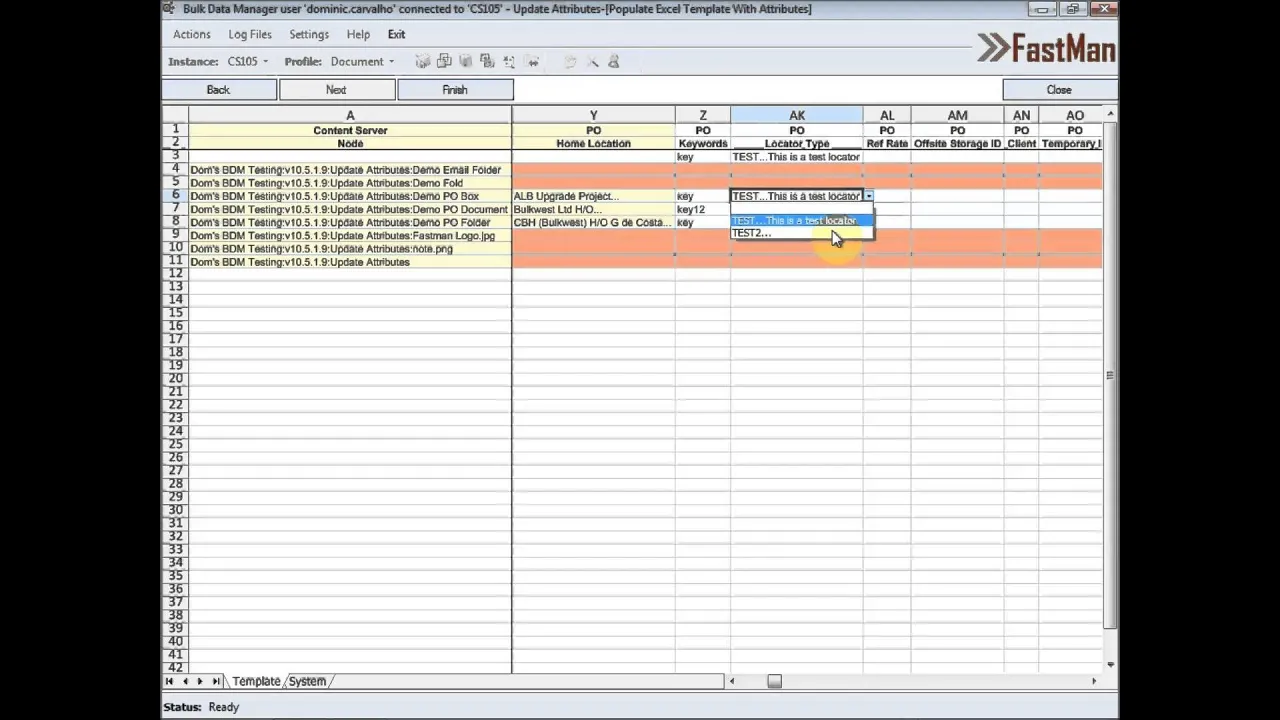1280x720 pixels.
Task: Click the 'Demo Email Folder' node cell
Action: coord(350,170)
